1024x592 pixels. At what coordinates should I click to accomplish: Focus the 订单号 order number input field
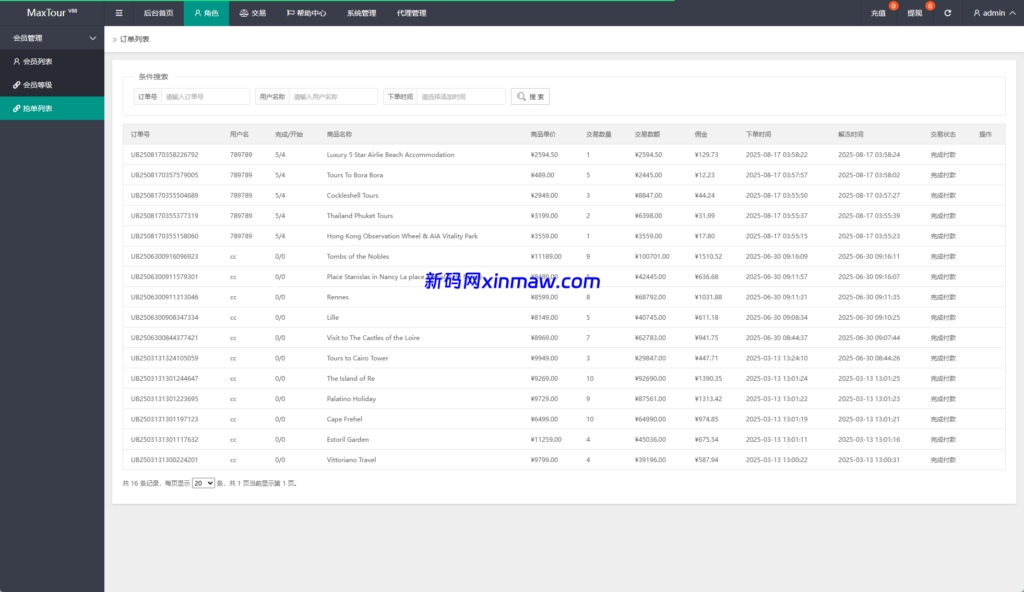(205, 97)
